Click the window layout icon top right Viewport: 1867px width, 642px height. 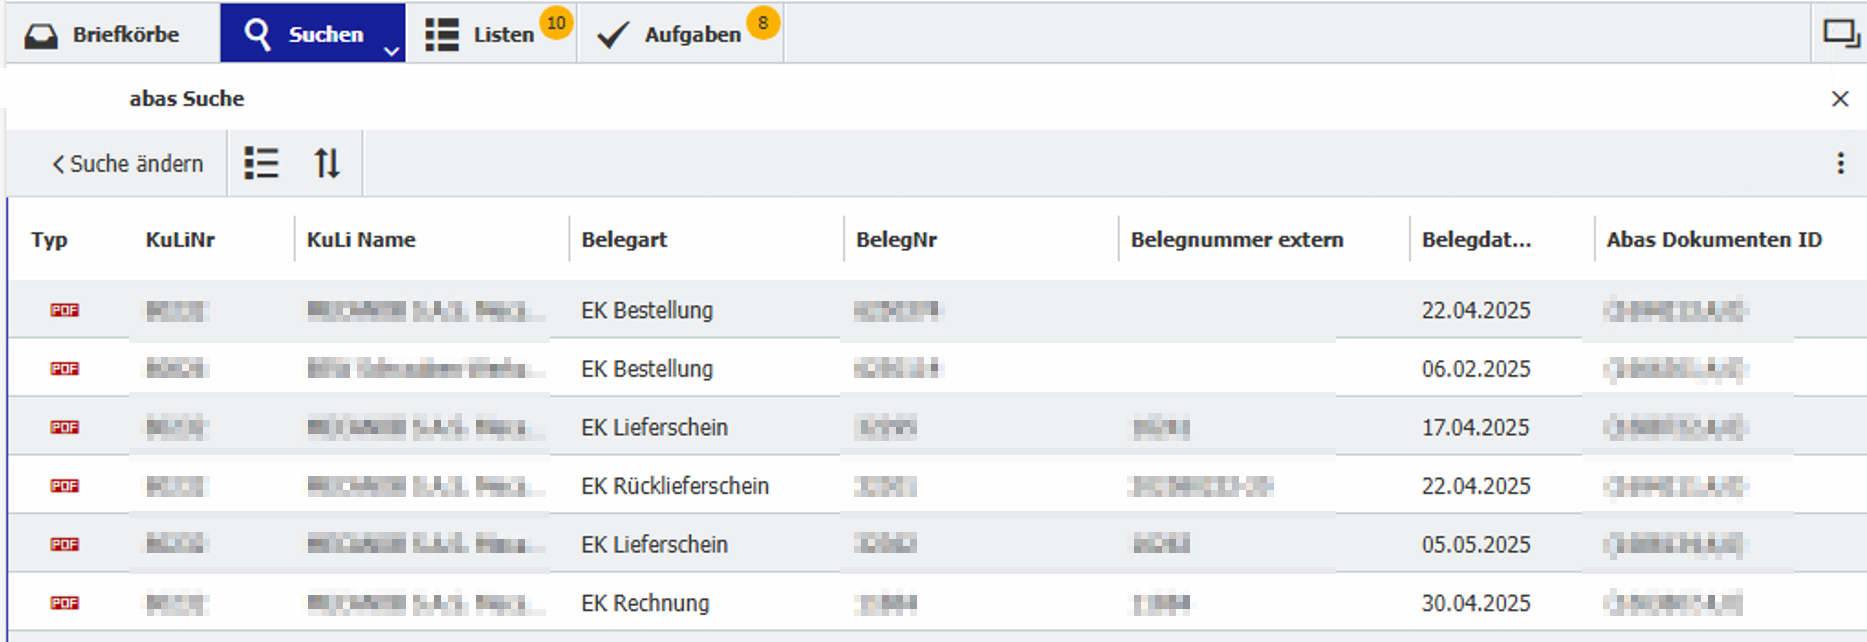point(1840,33)
